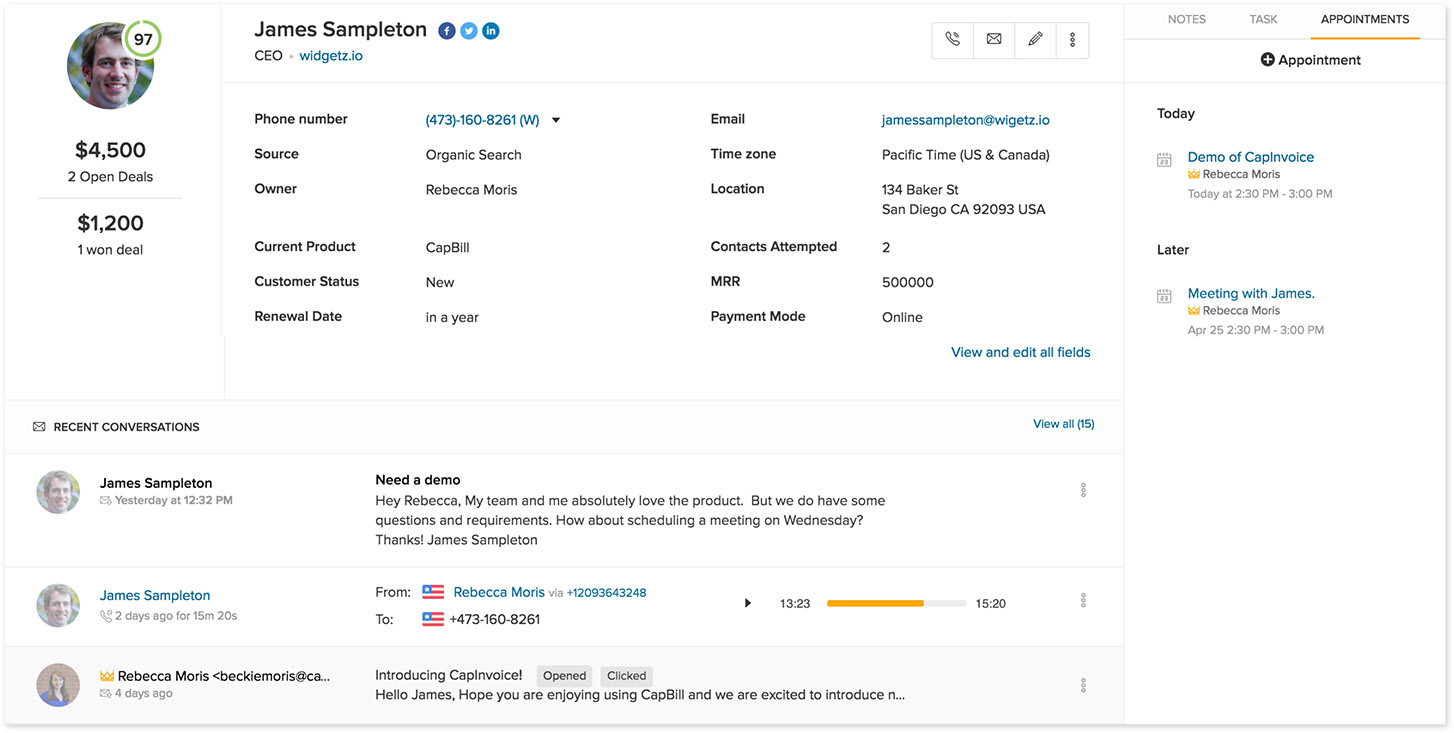Open the phone number dropdown arrow
Viewport: 1454px width, 733px height.
[x=555, y=119]
